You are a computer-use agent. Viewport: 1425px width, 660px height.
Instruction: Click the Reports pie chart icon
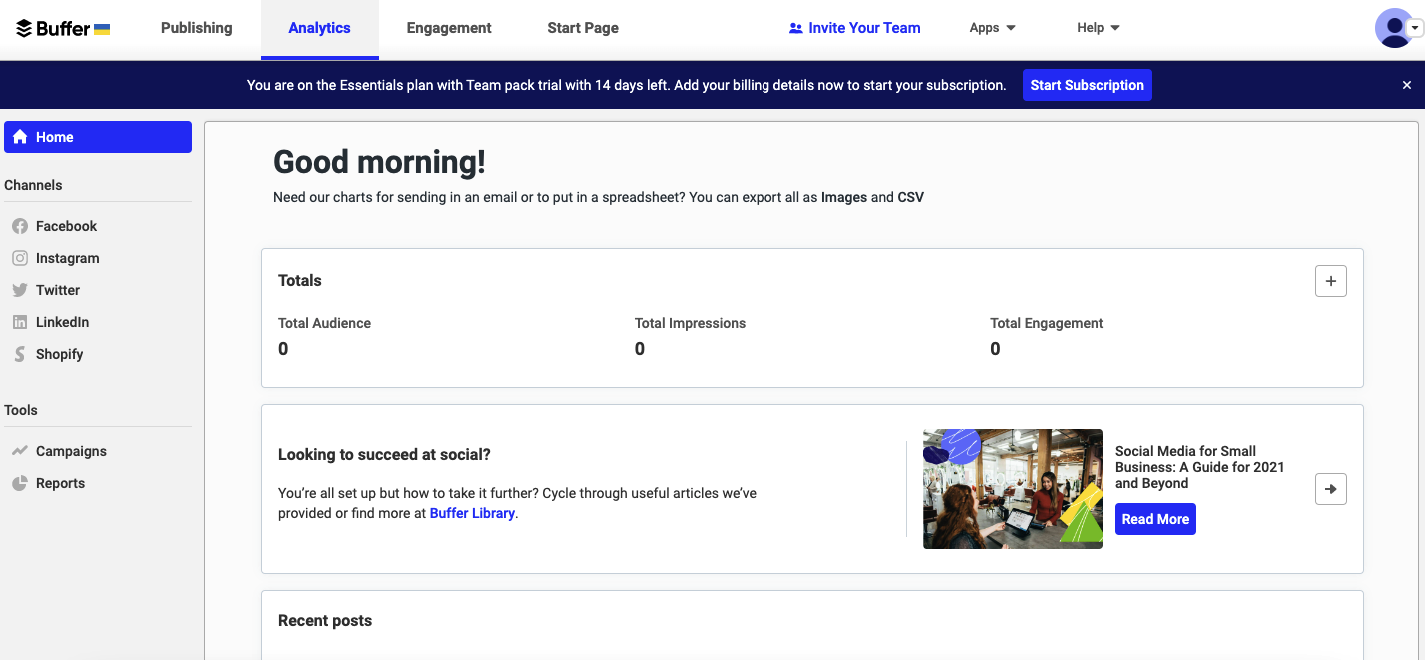(x=20, y=483)
